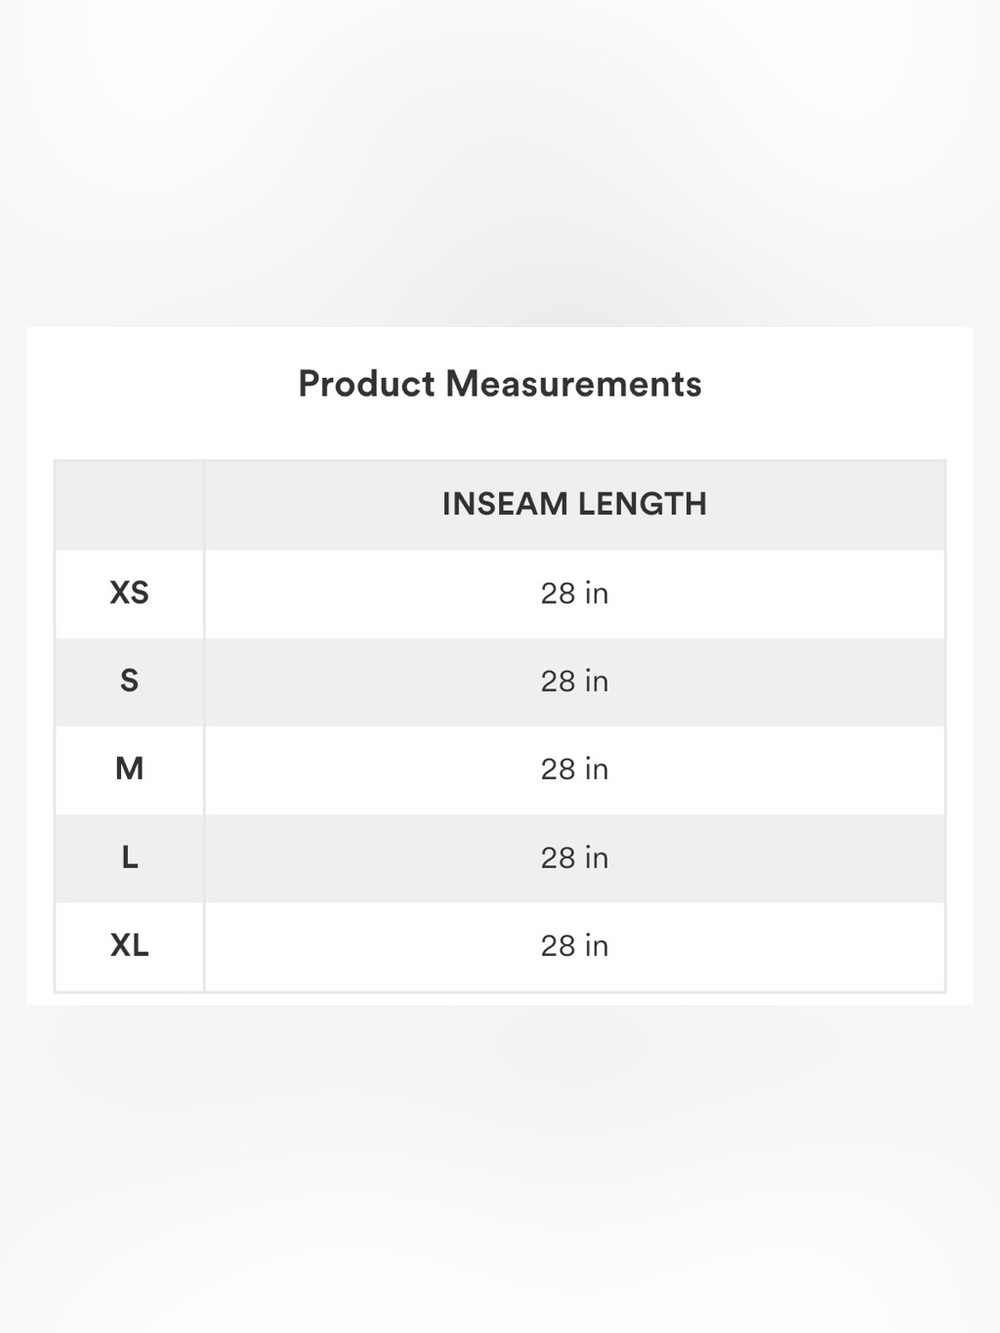Click the L inseam value 28 in

coord(575,858)
